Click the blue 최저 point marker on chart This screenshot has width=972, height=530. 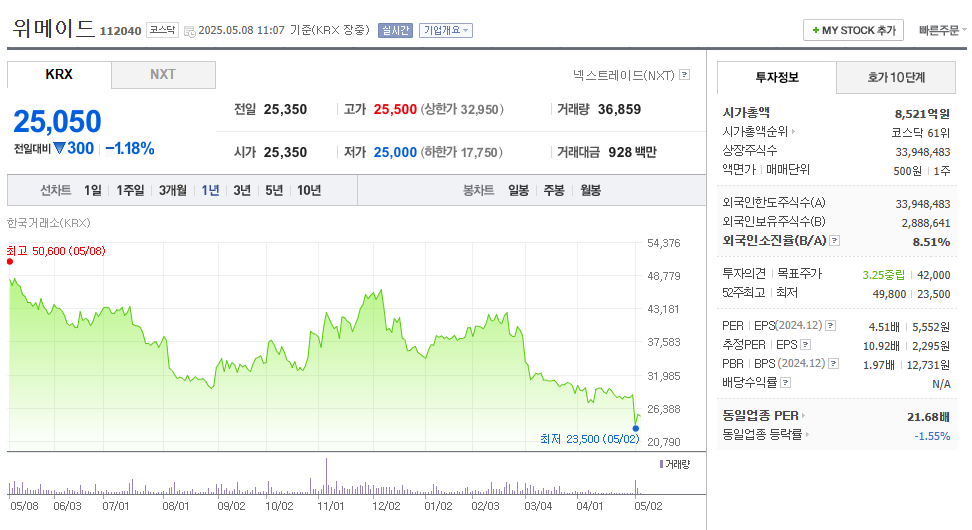pyautogui.click(x=635, y=428)
